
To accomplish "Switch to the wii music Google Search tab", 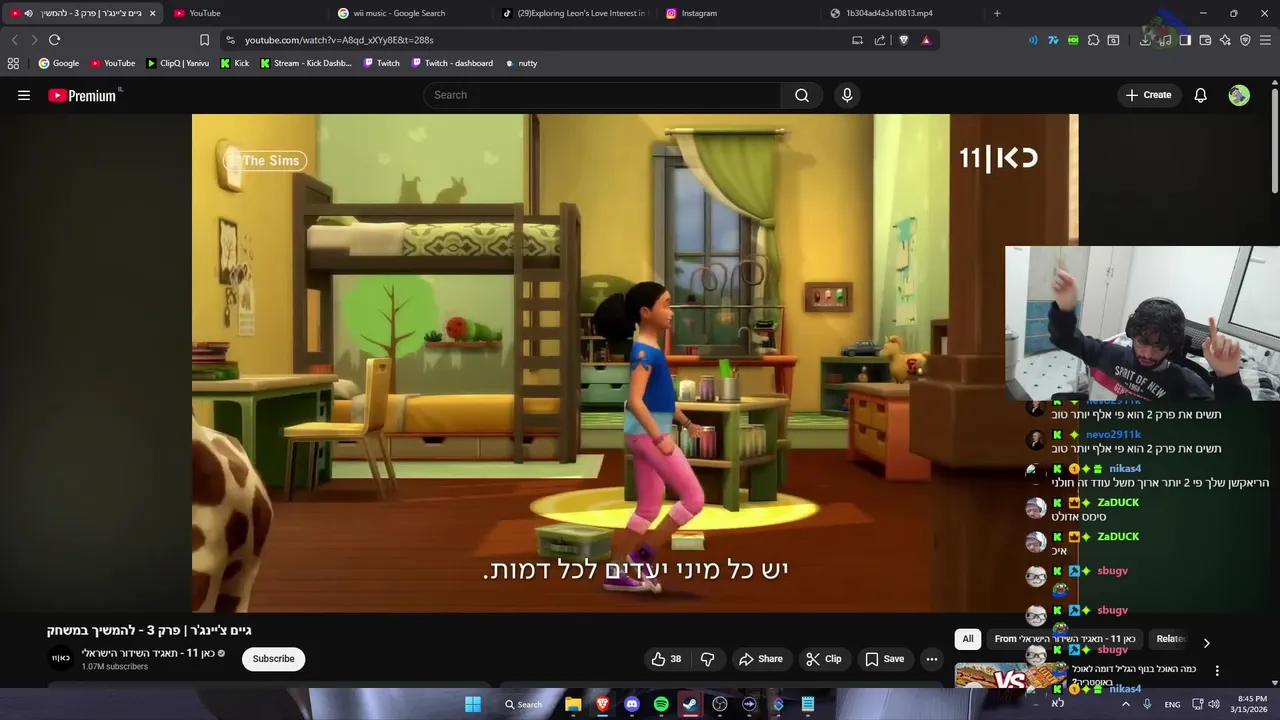I will (408, 13).
